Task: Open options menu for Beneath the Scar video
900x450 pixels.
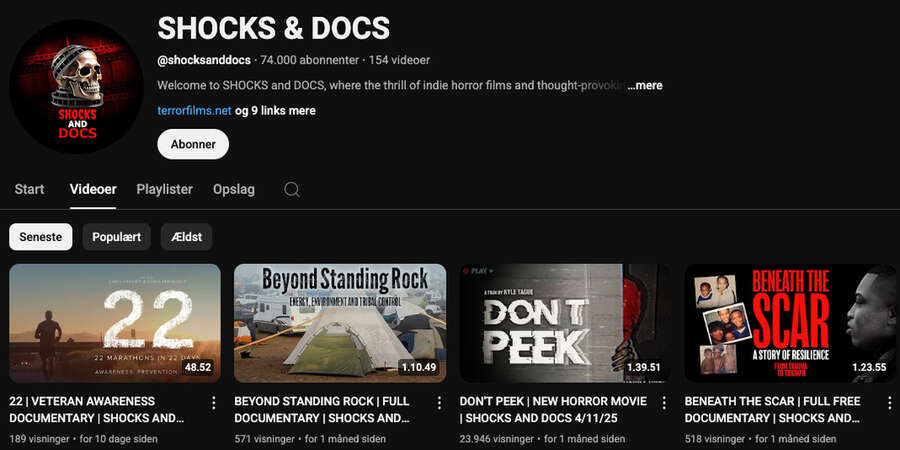Action: (x=889, y=403)
